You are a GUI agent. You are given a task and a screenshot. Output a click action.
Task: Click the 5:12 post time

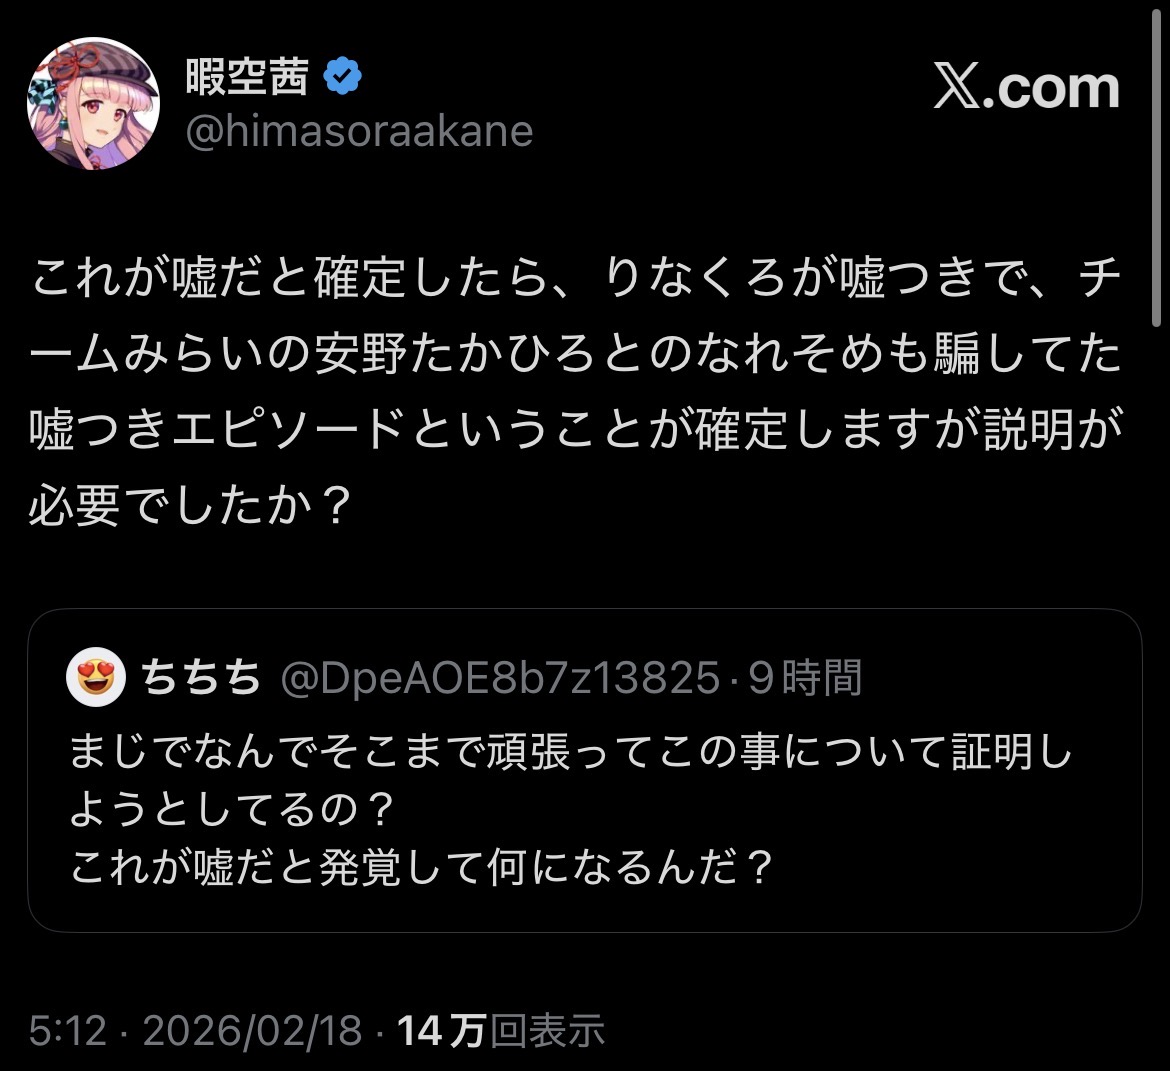[67, 1030]
